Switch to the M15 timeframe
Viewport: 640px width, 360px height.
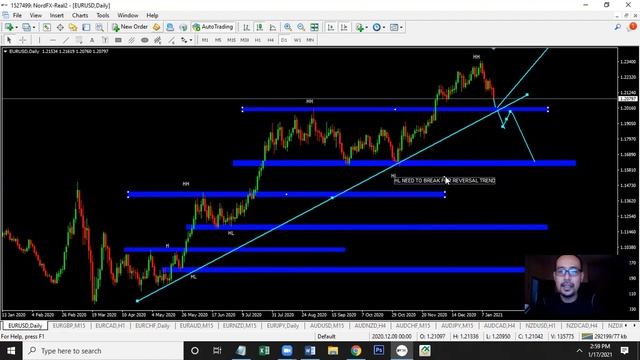(231, 40)
